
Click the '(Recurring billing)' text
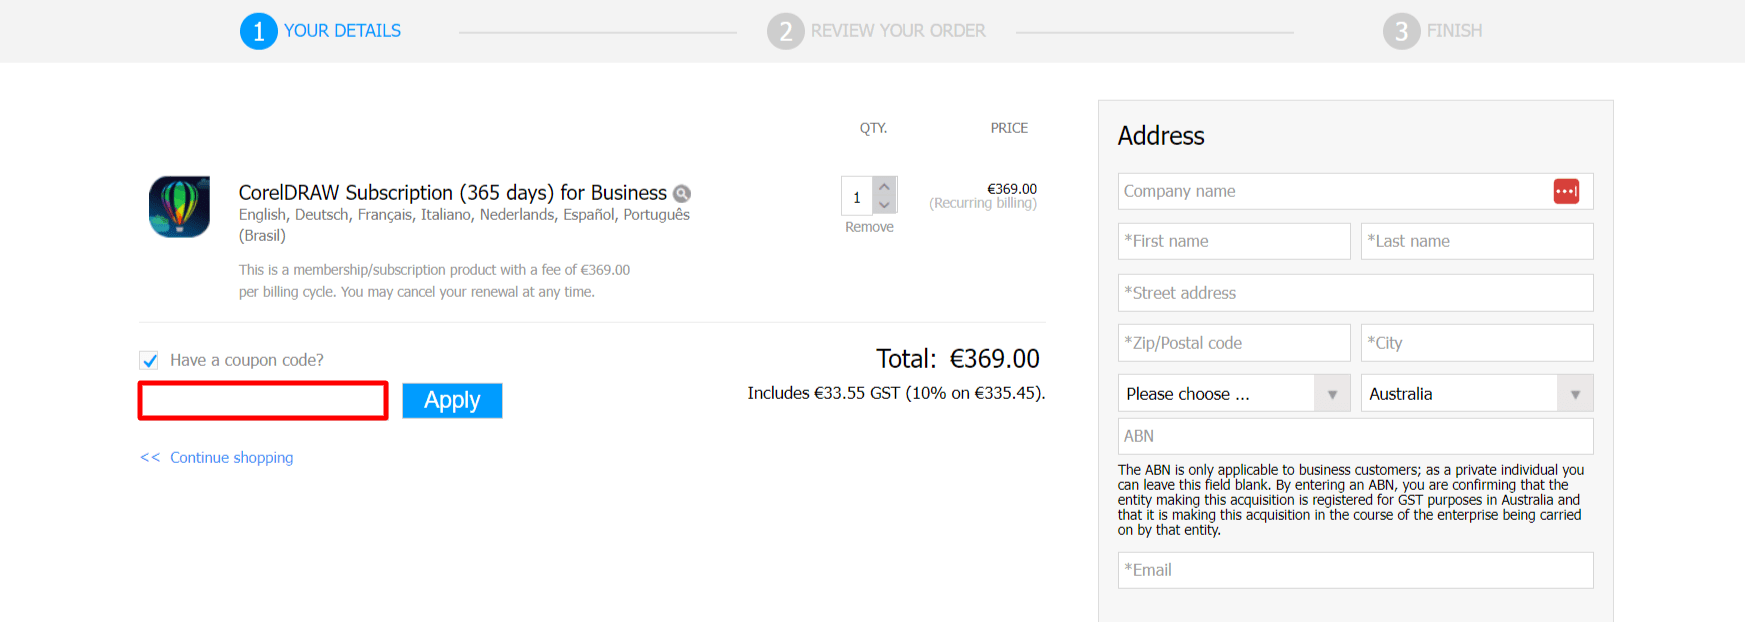point(983,203)
